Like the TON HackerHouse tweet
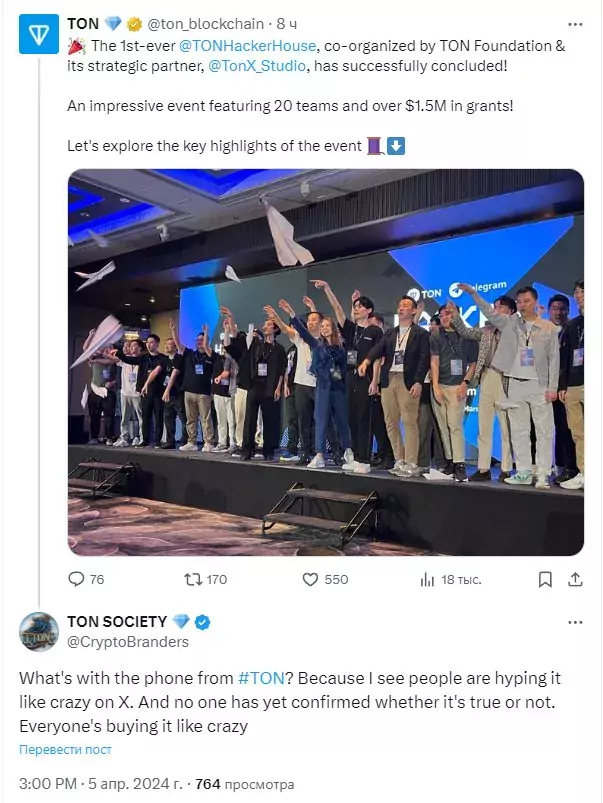 (x=311, y=579)
